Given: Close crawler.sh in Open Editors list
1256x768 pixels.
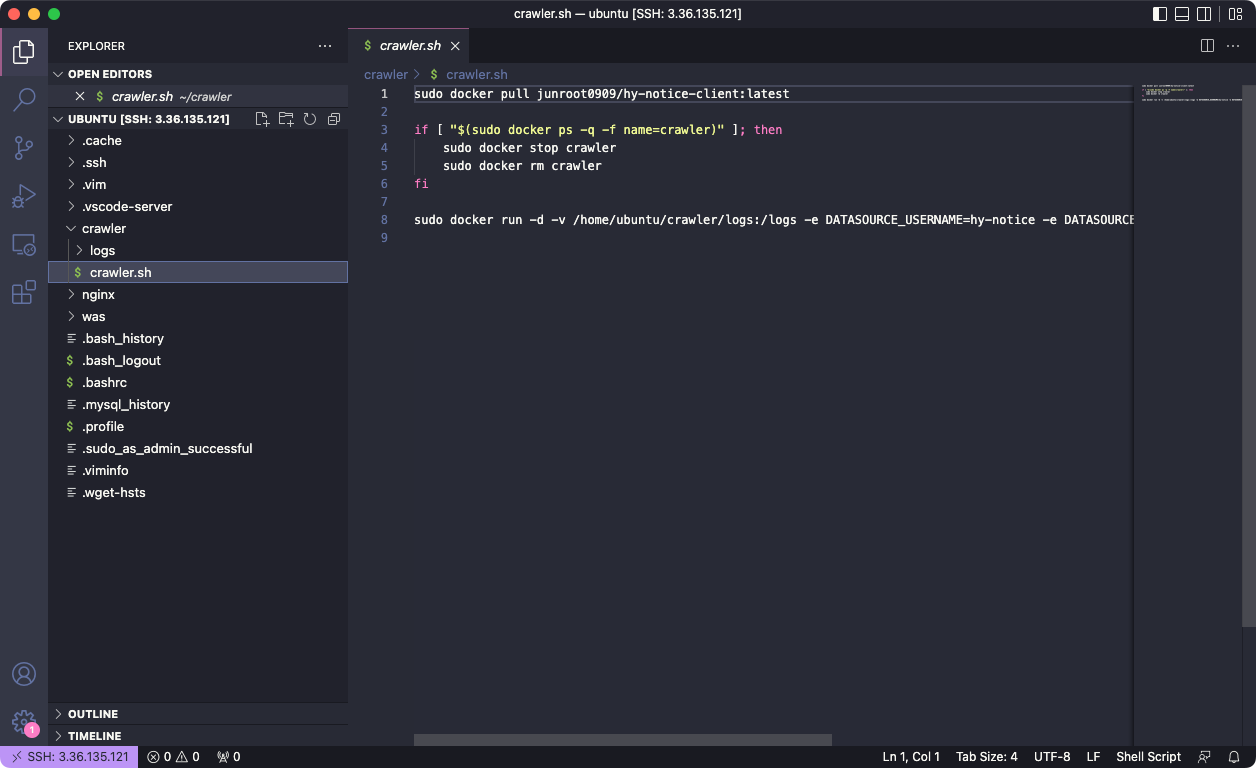Looking at the screenshot, I should click(80, 97).
